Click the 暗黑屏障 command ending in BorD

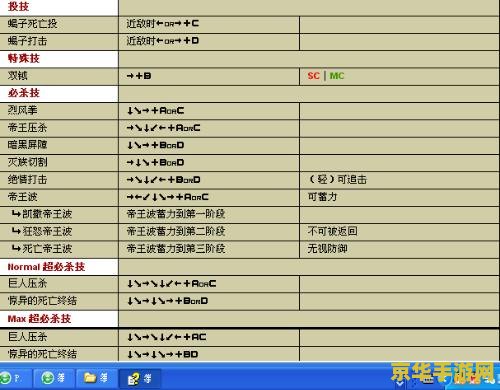click(155, 145)
